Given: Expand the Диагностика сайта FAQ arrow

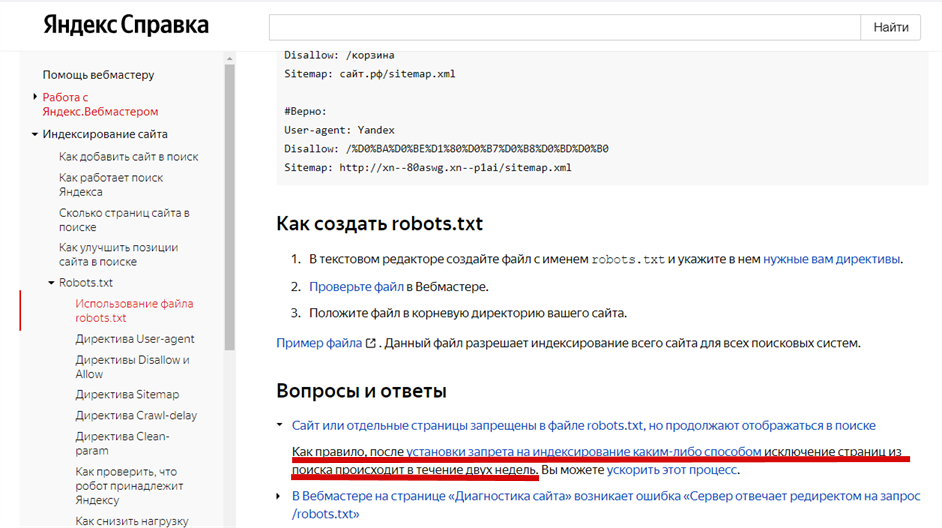Looking at the screenshot, I should tap(278, 496).
